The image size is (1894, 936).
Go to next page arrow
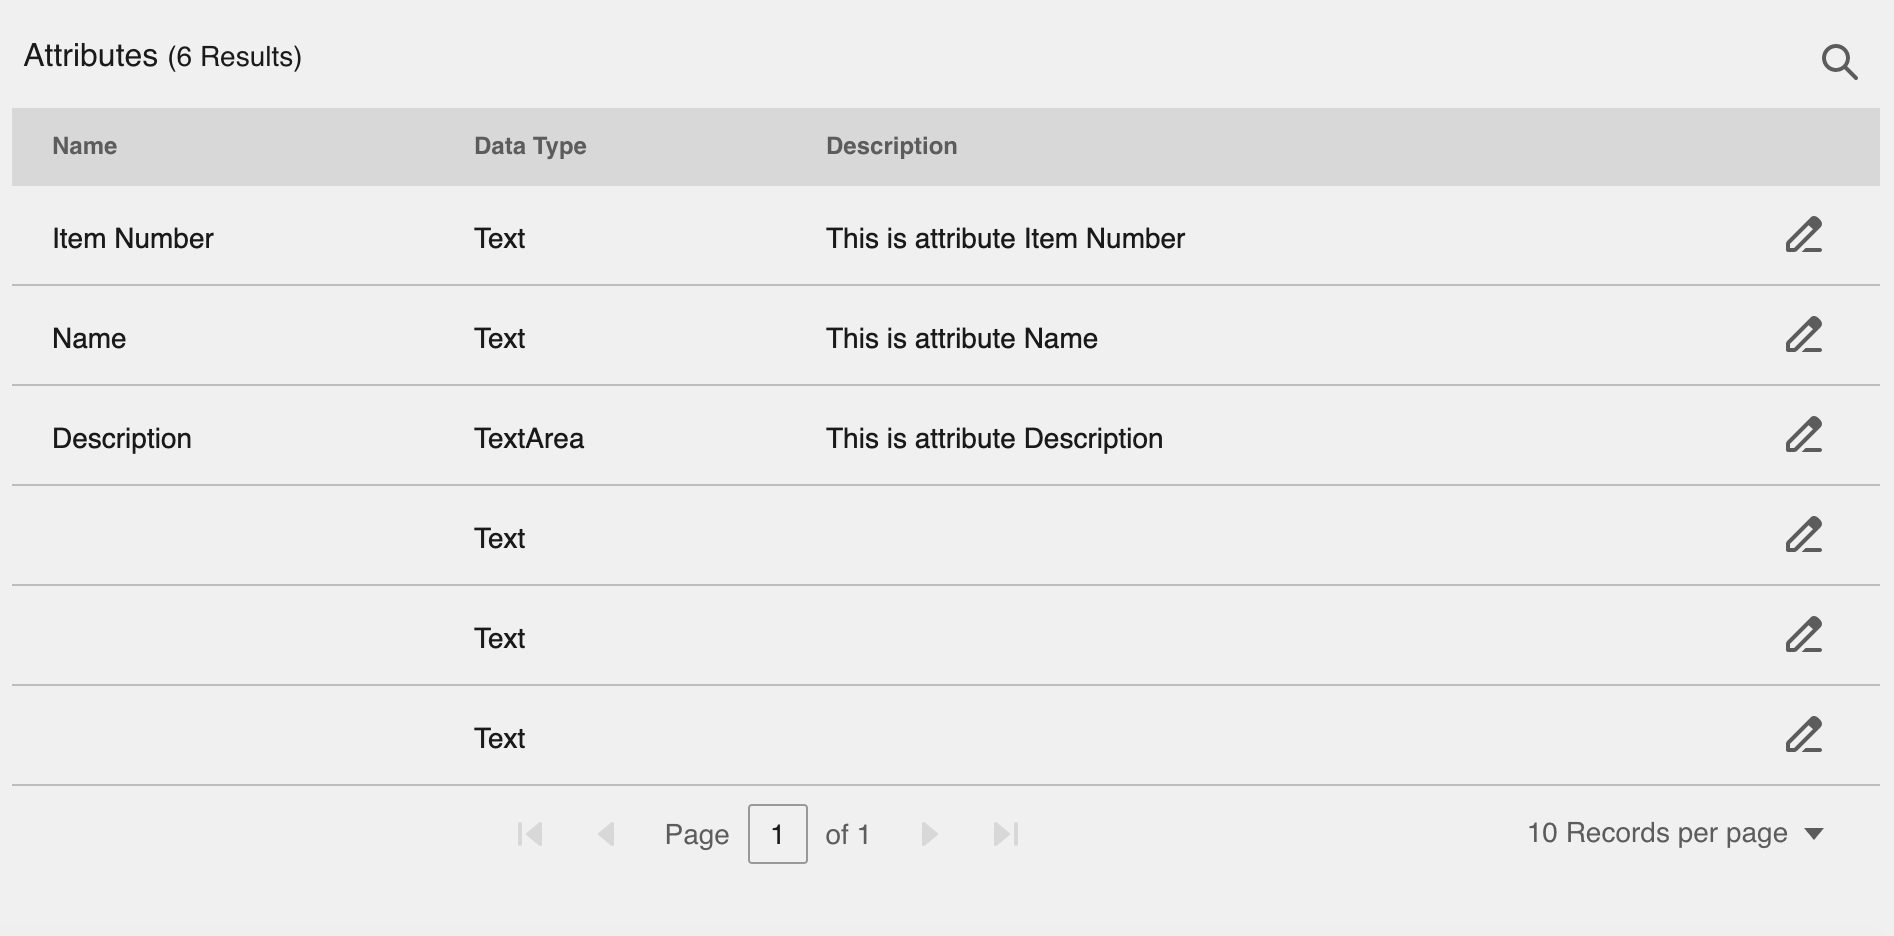tap(929, 834)
